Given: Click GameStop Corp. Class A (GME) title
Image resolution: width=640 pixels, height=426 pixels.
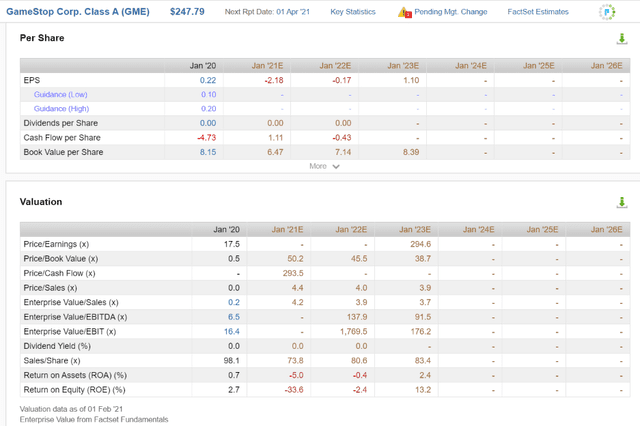Looking at the screenshot, I should pyautogui.click(x=78, y=12).
